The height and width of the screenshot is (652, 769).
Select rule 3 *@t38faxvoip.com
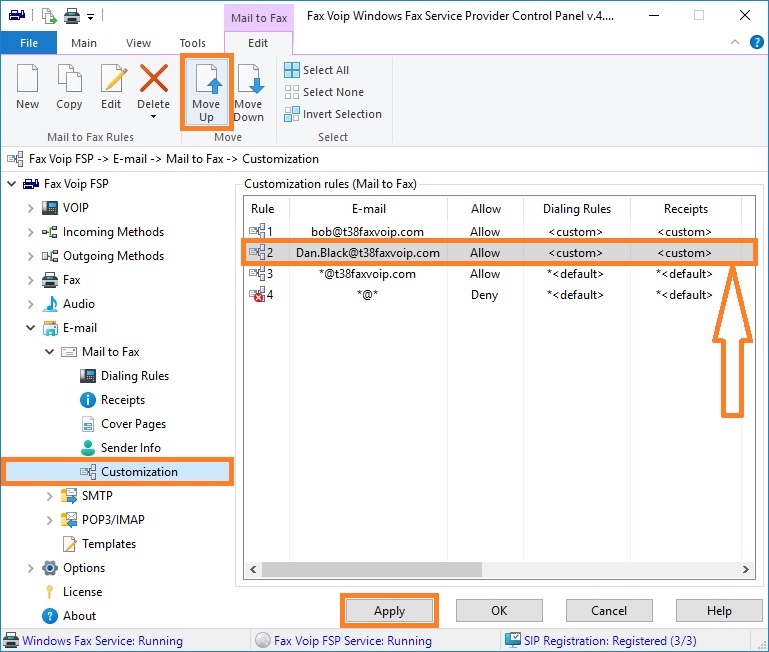pos(499,274)
